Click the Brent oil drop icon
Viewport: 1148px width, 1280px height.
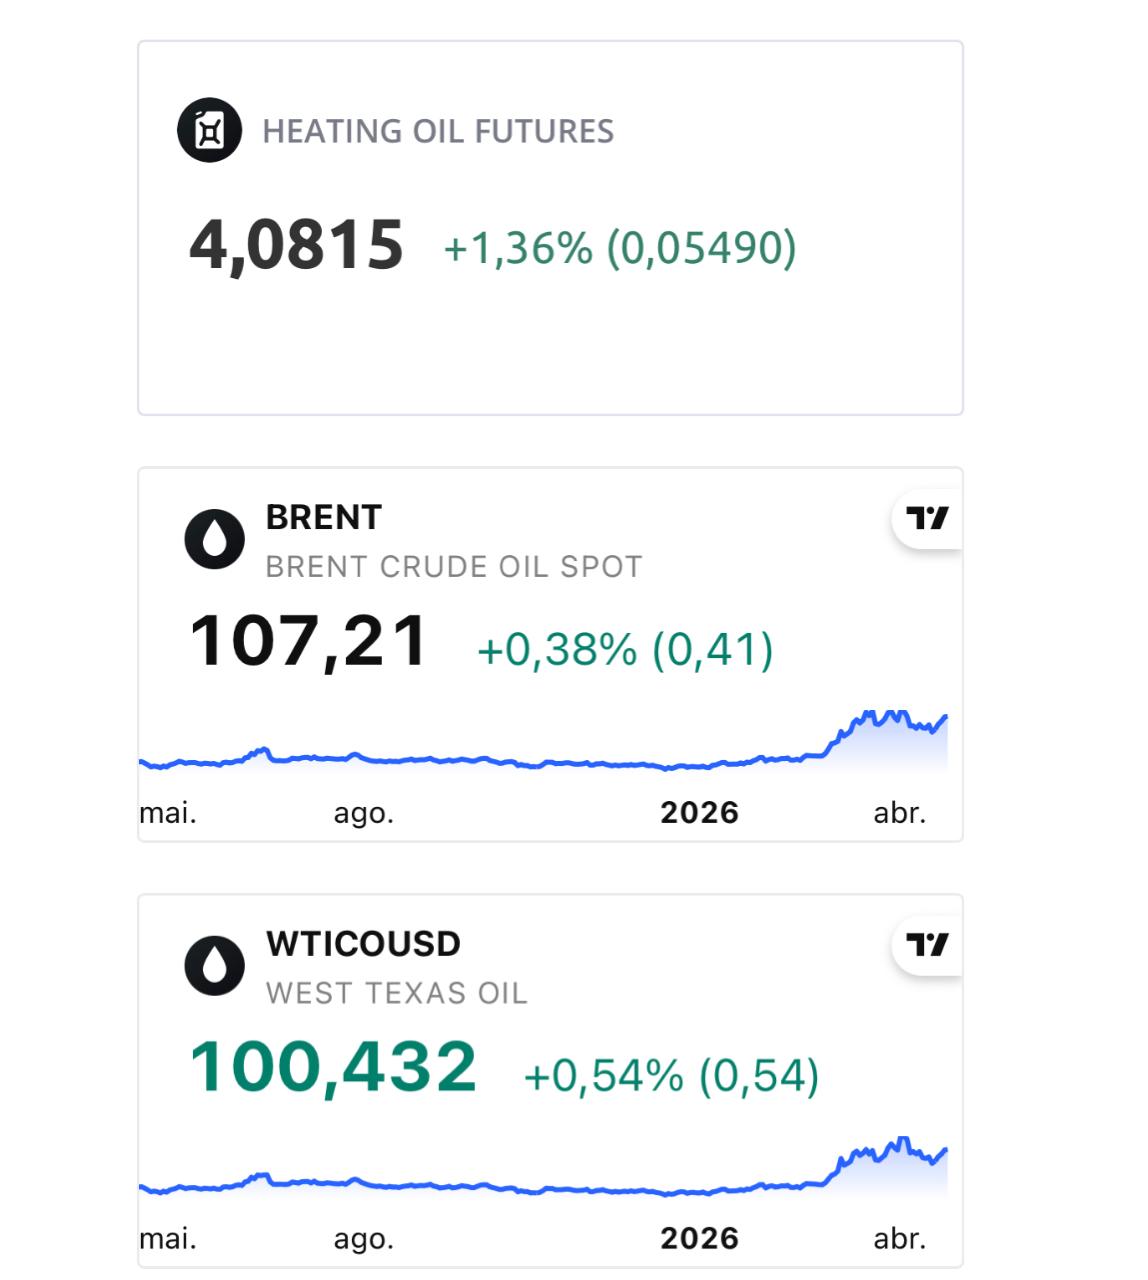[214, 540]
